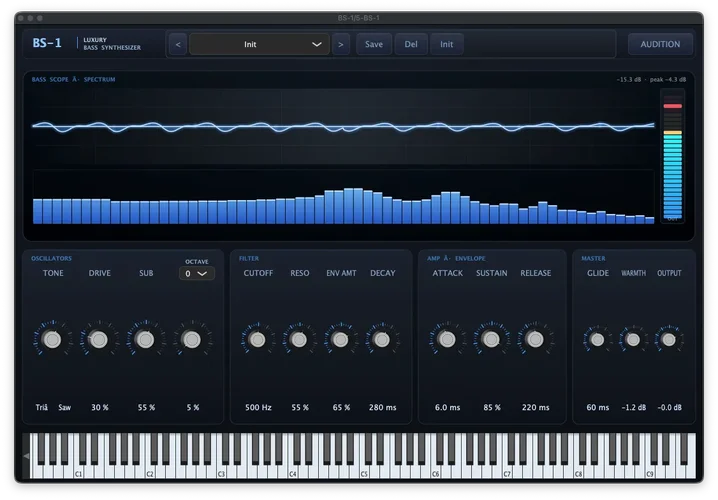Open the Octave dropdown showing 0
Viewport: 718px width, 500px height.
196,273
